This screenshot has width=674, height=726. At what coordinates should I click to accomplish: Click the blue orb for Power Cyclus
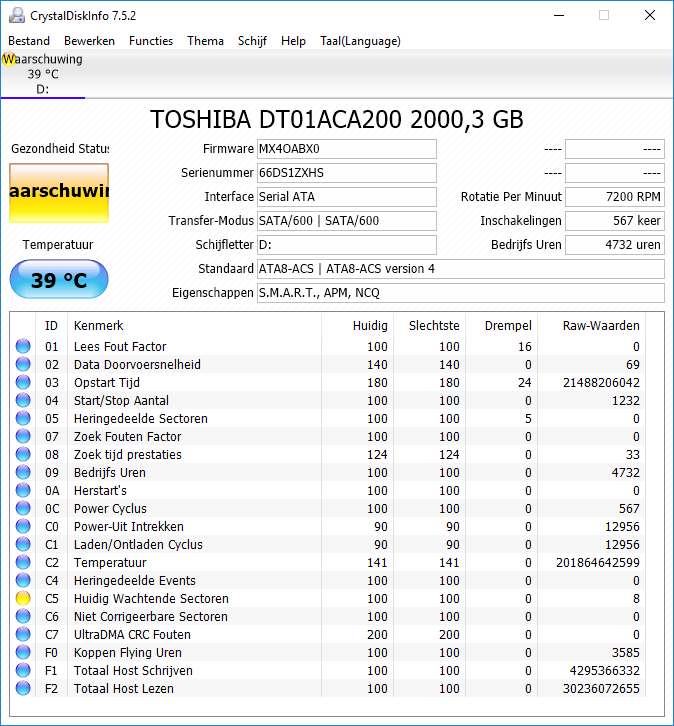(23, 508)
